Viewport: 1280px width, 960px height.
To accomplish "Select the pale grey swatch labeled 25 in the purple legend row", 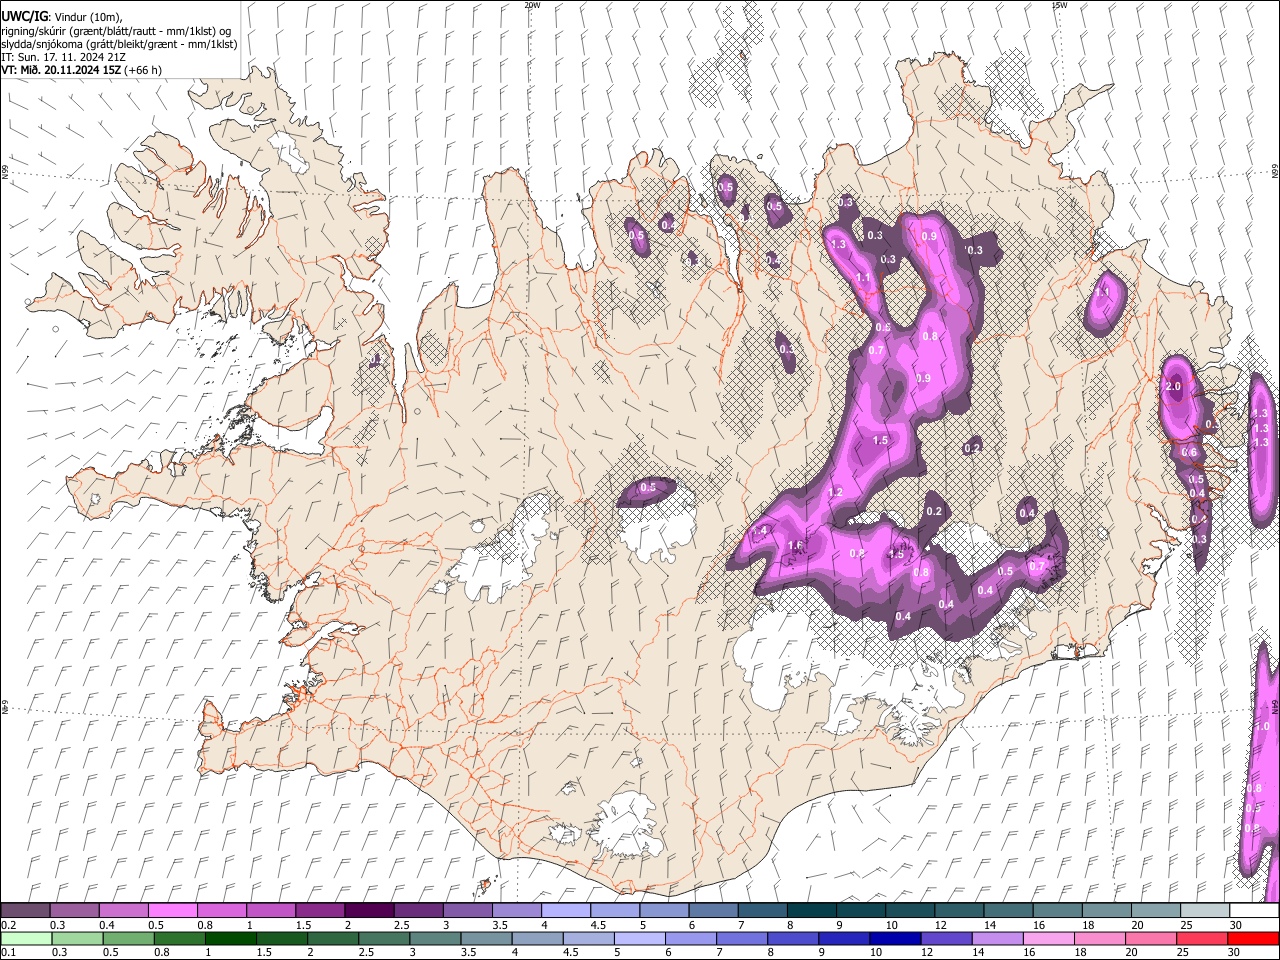I will pos(1205,911).
